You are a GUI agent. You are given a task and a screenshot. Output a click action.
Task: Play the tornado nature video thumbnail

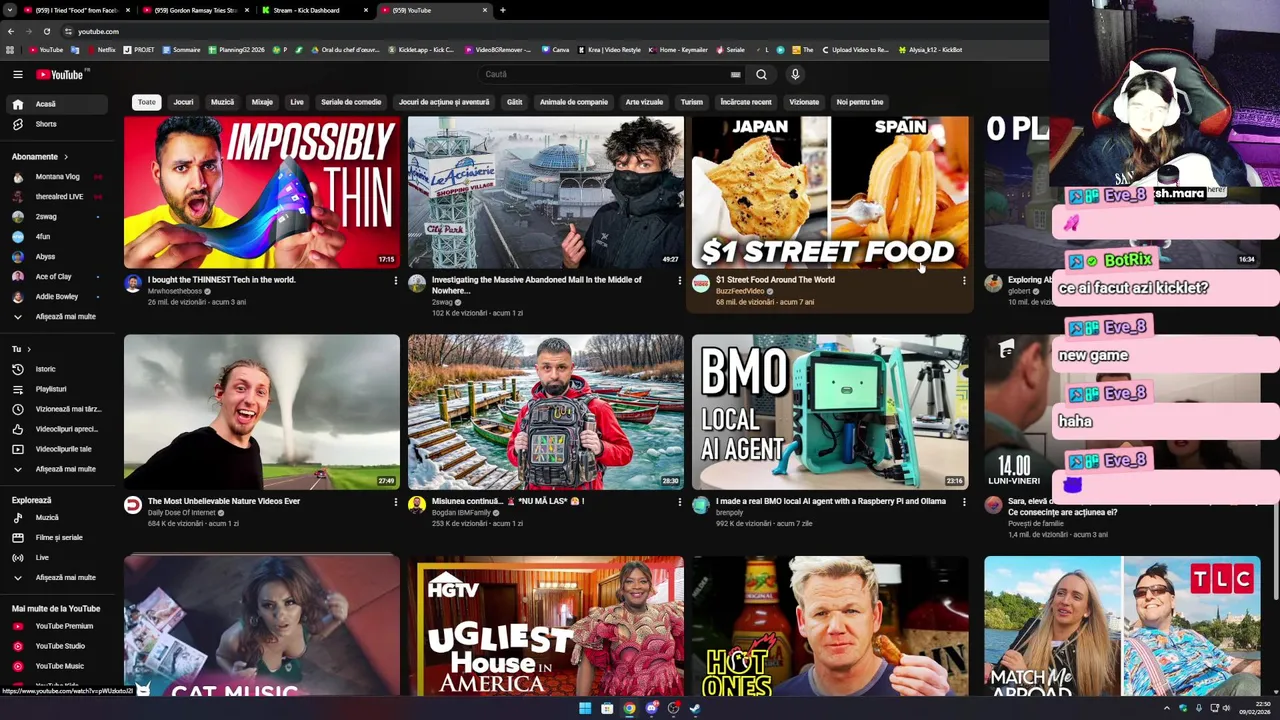(x=262, y=412)
